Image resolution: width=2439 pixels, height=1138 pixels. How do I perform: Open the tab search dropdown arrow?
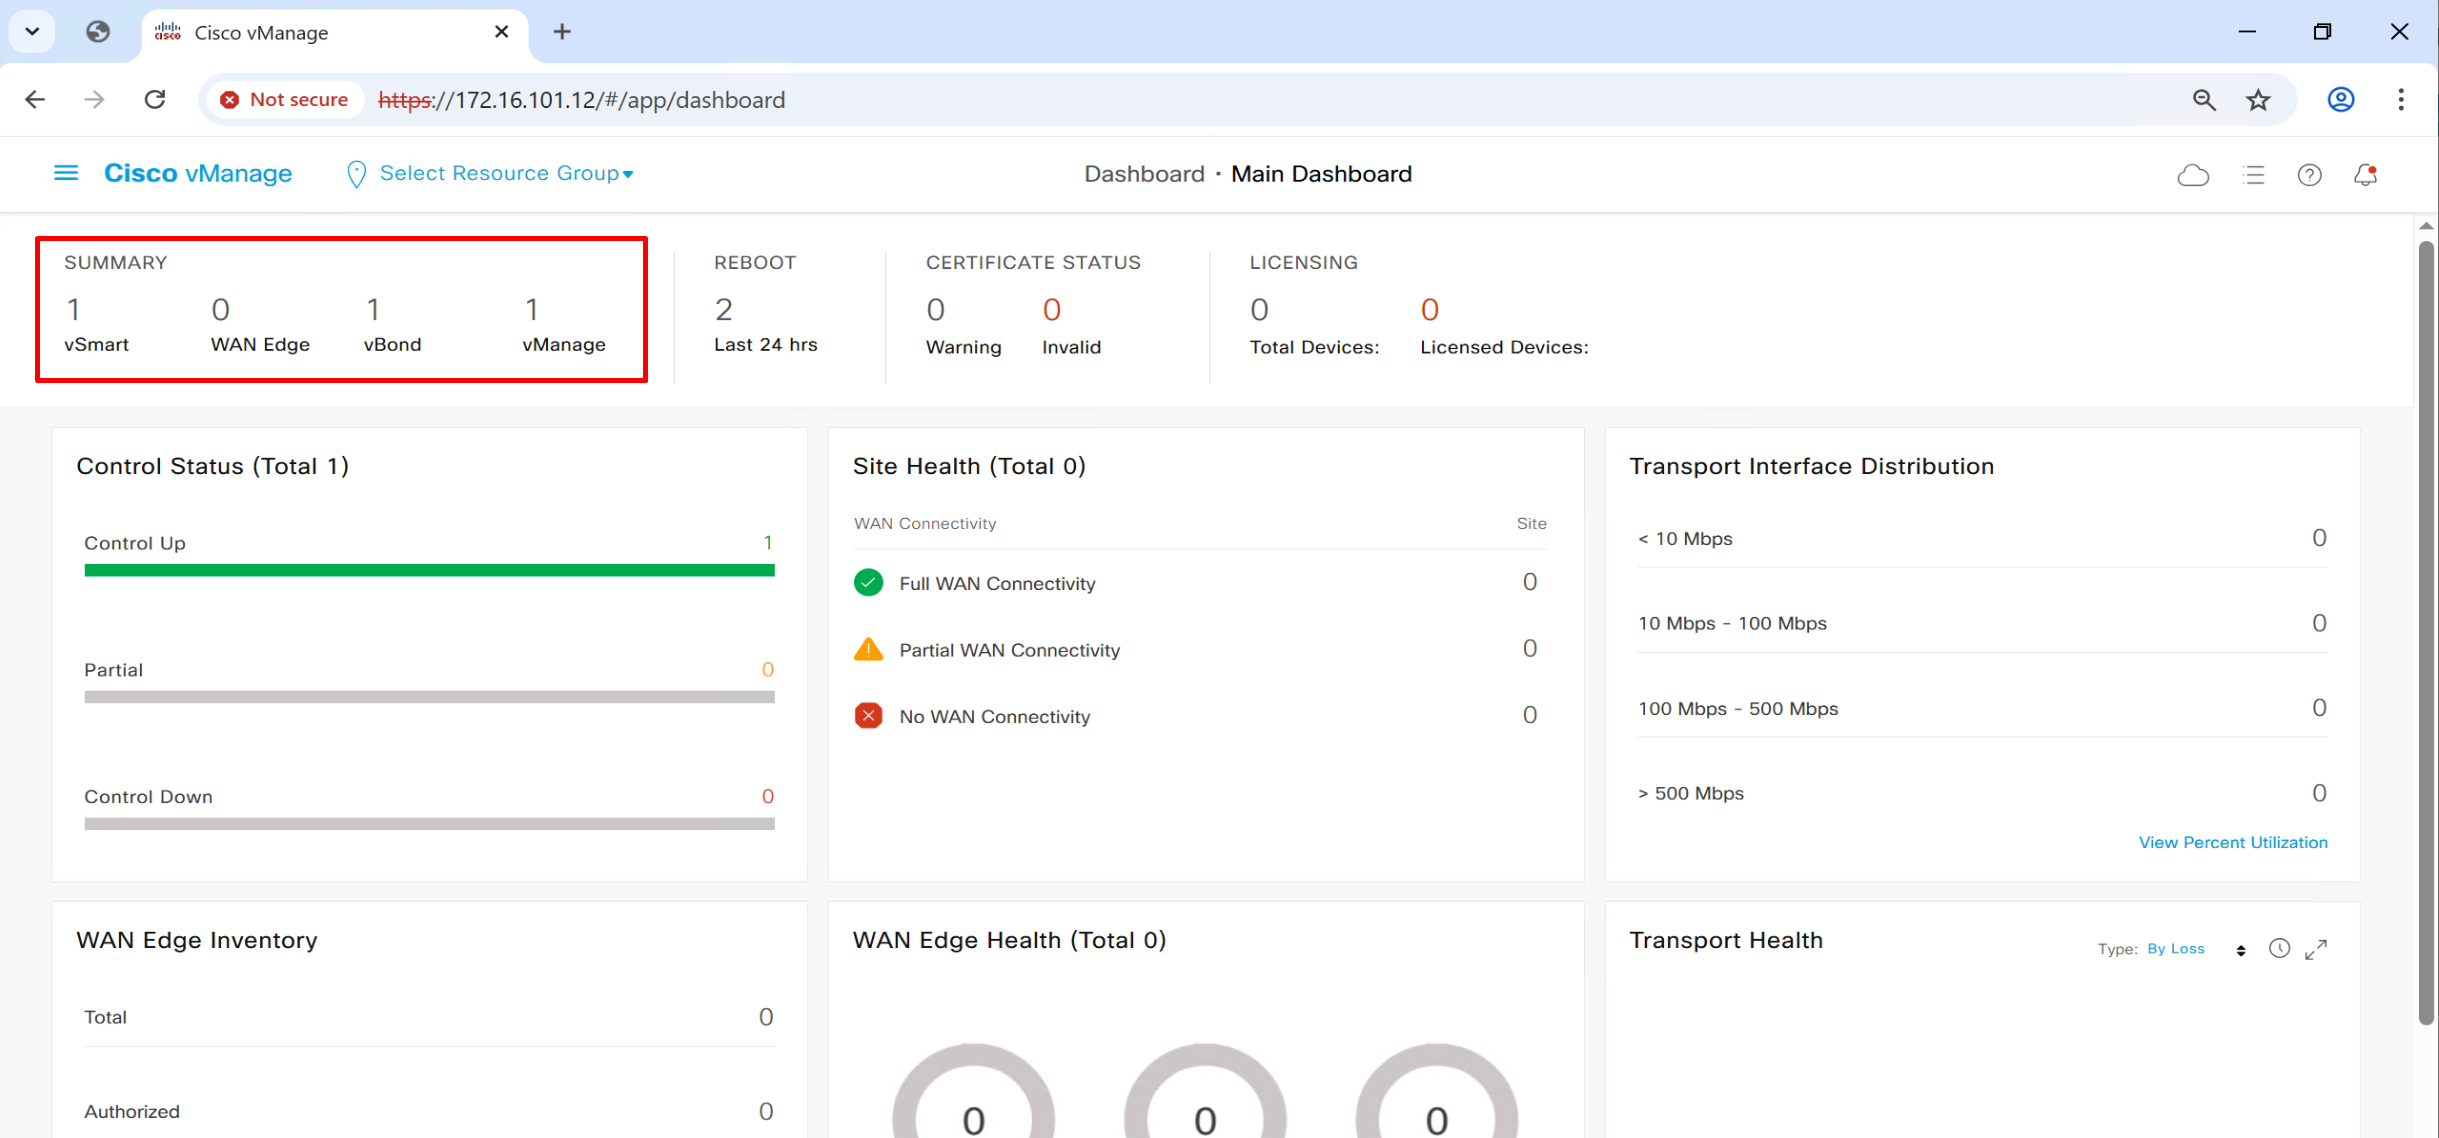(x=32, y=32)
